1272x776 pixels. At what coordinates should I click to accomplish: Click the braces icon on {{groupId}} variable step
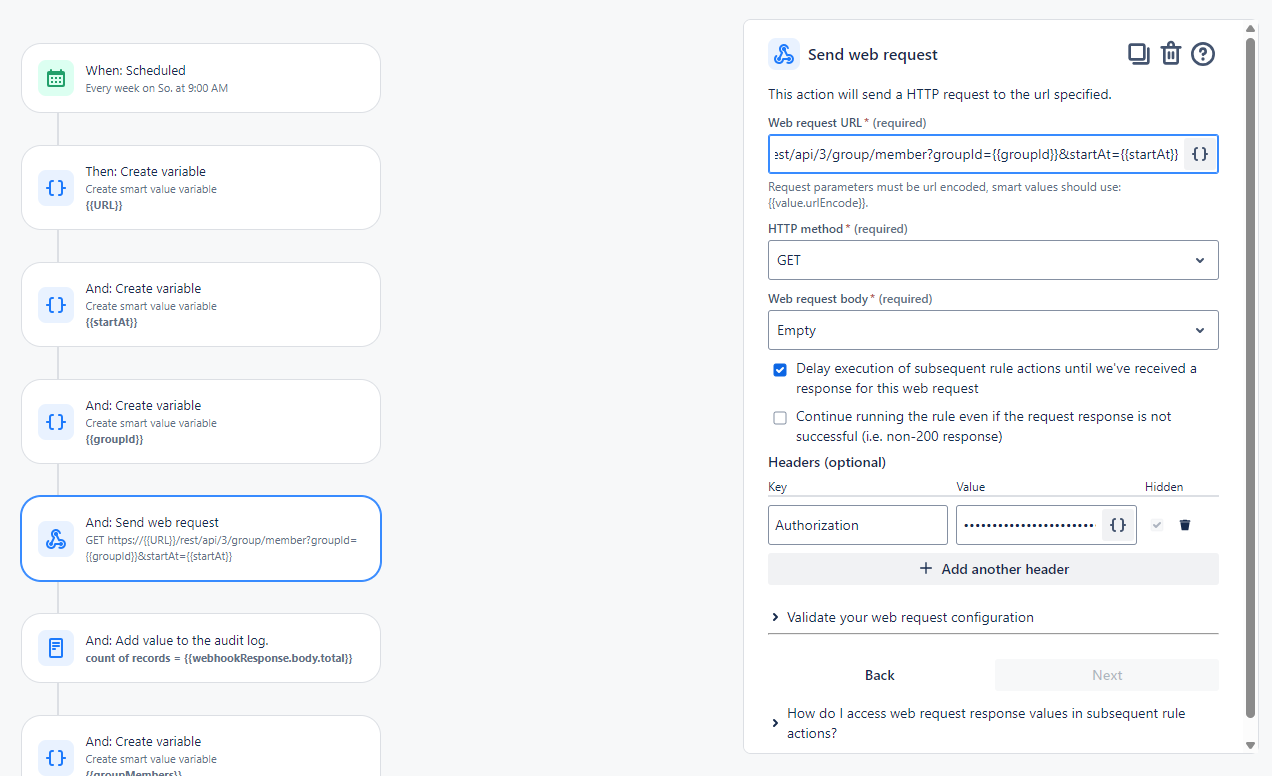click(x=56, y=422)
